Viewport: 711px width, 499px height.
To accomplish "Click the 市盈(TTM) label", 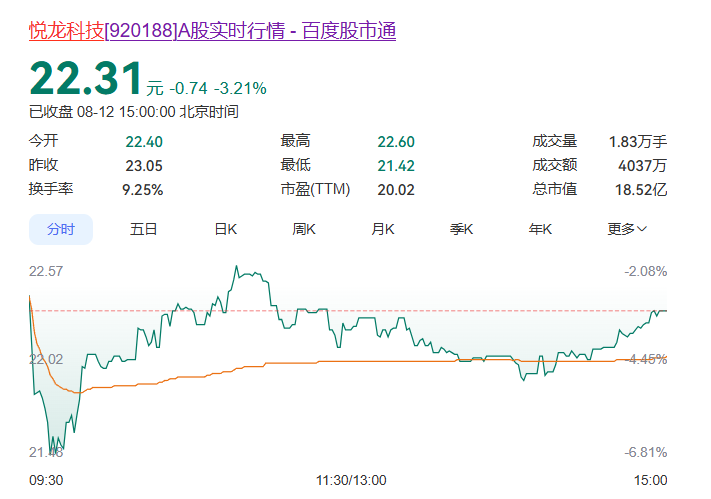I will 315,189.
